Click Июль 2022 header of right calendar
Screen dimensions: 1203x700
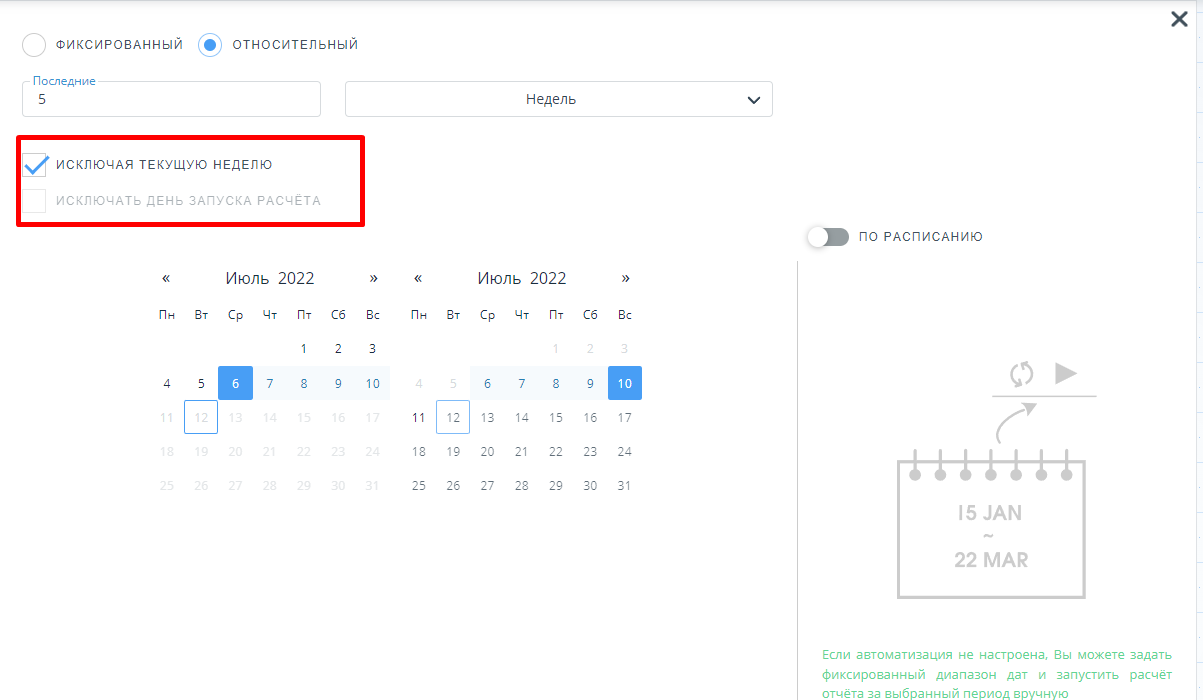coord(522,278)
